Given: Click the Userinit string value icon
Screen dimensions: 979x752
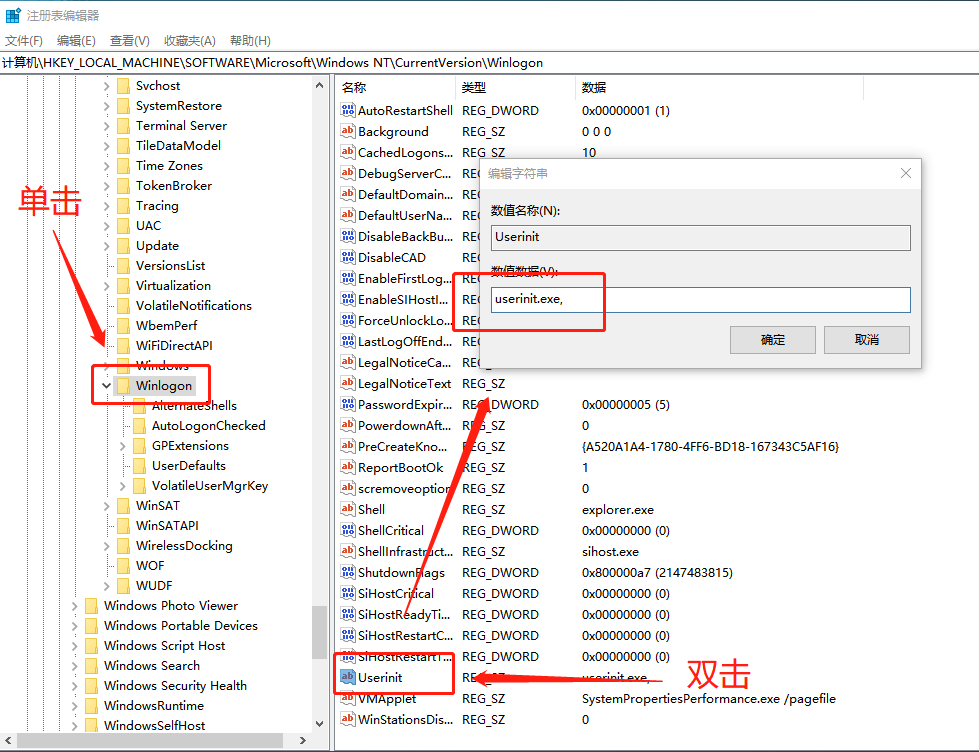Looking at the screenshot, I should pyautogui.click(x=348, y=677).
